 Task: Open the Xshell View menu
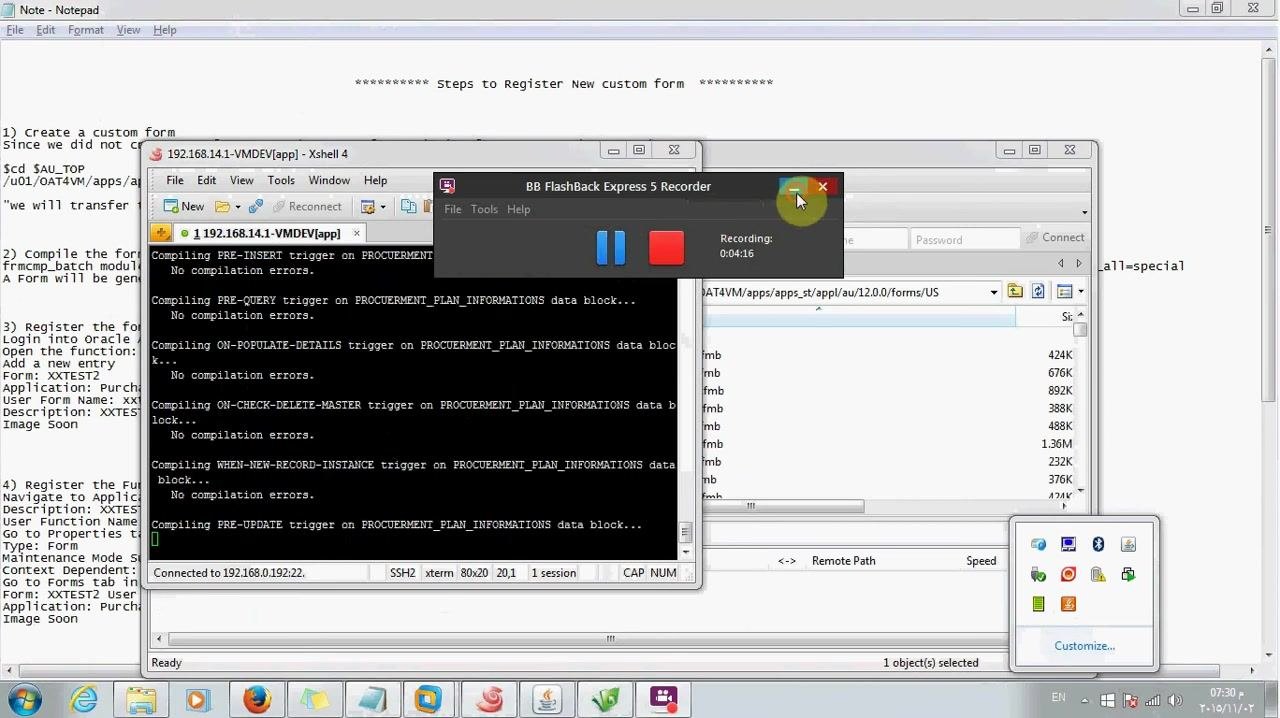tap(242, 180)
